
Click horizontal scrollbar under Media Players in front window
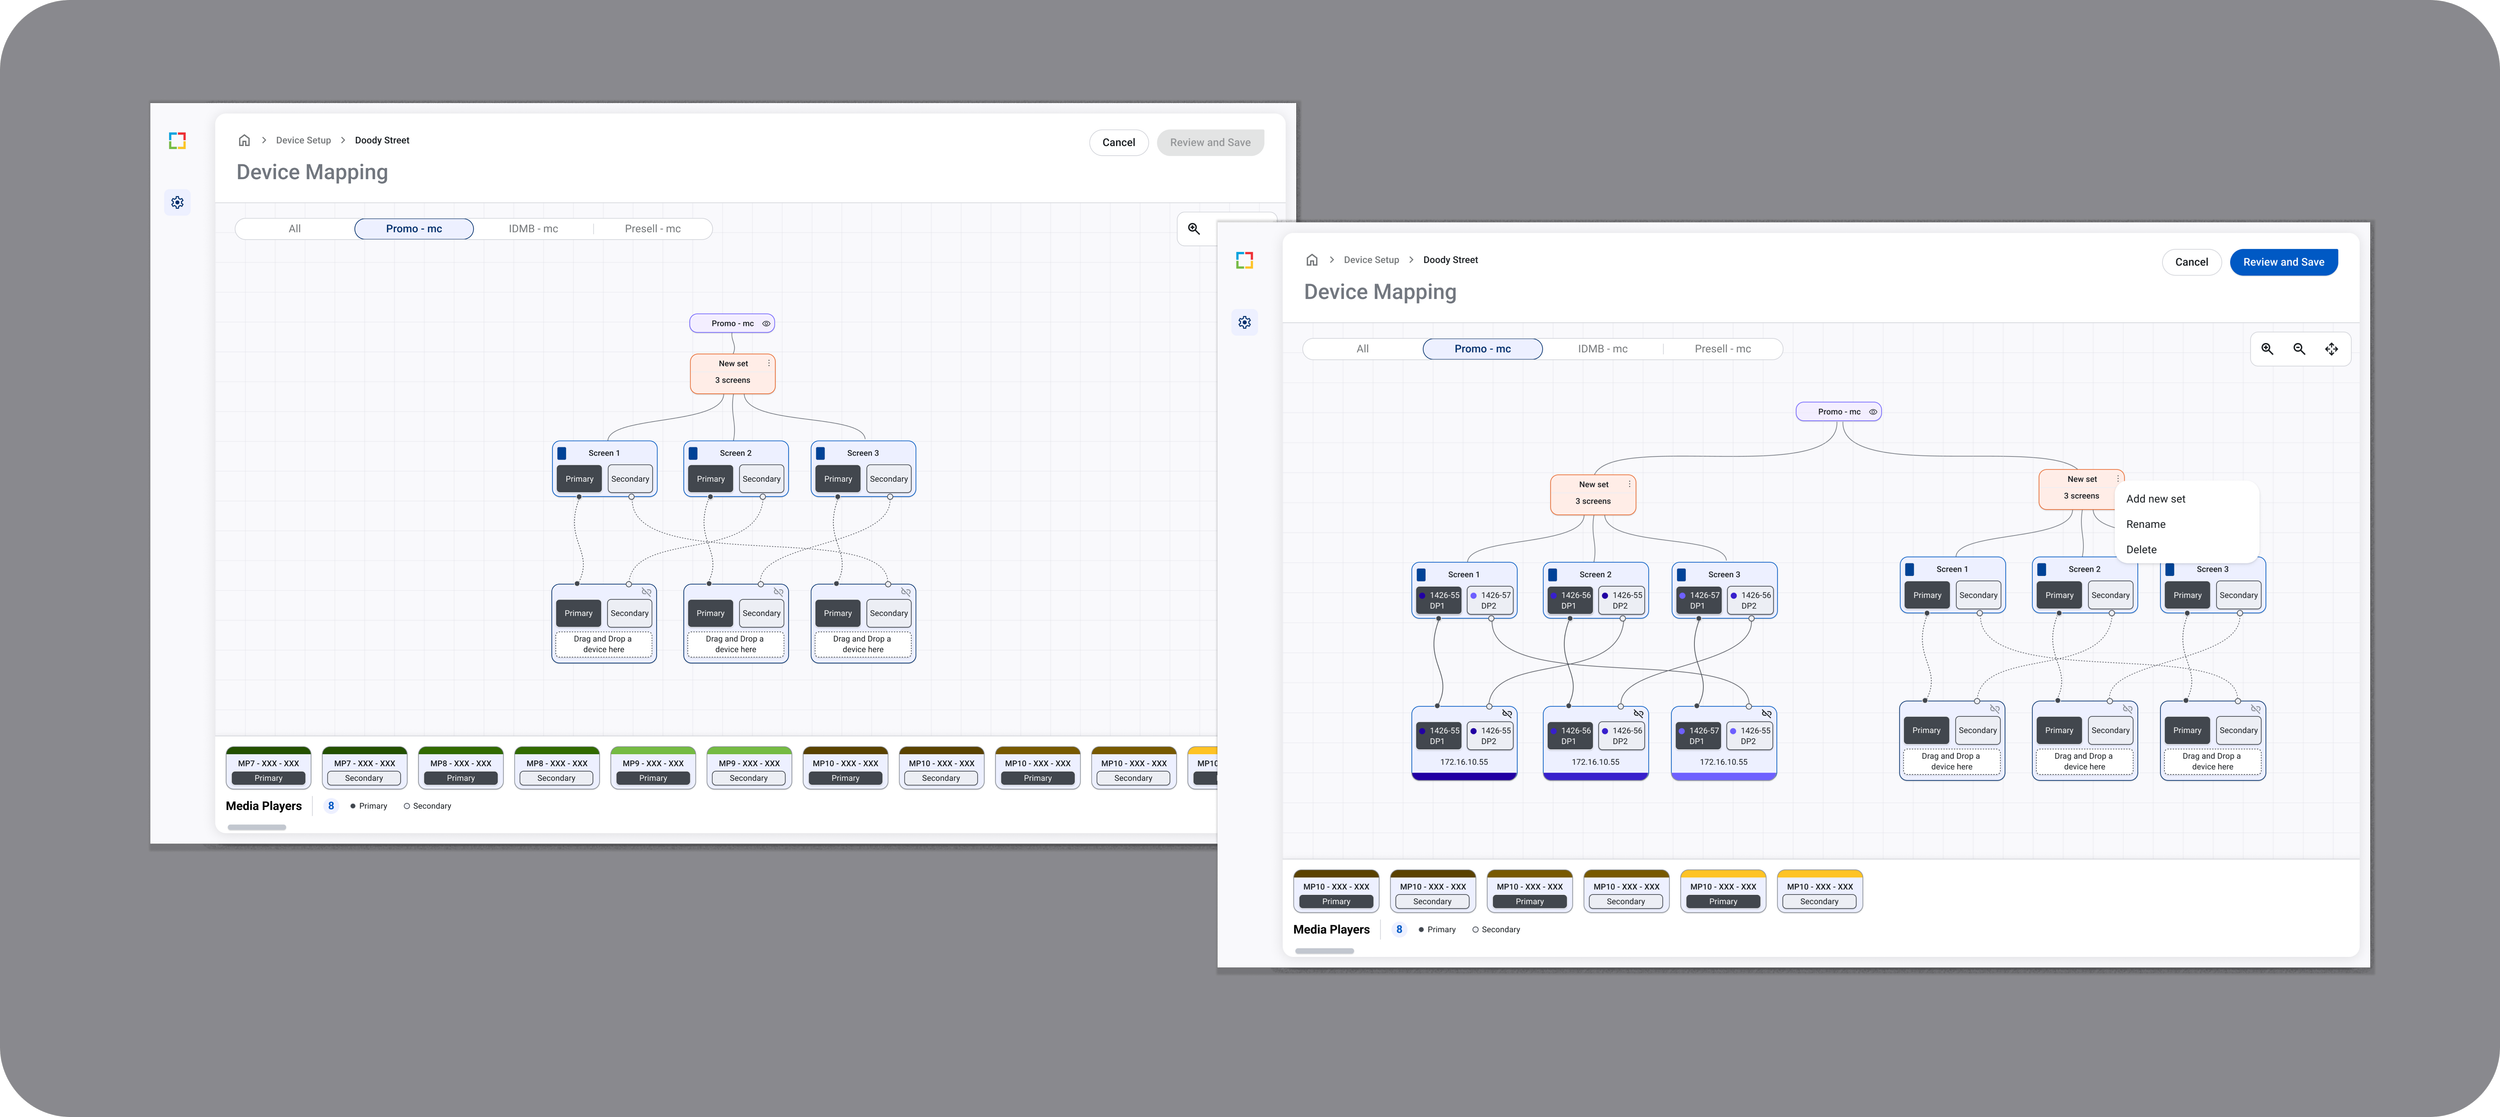point(1324,951)
